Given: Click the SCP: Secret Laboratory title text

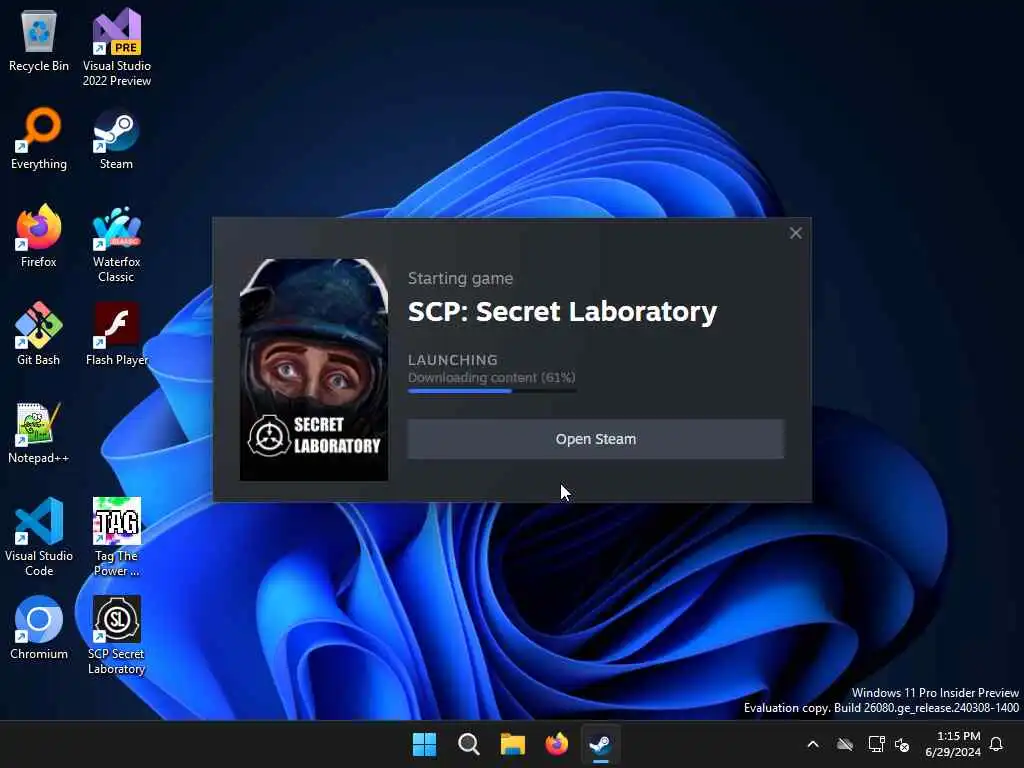Looking at the screenshot, I should 562,312.
